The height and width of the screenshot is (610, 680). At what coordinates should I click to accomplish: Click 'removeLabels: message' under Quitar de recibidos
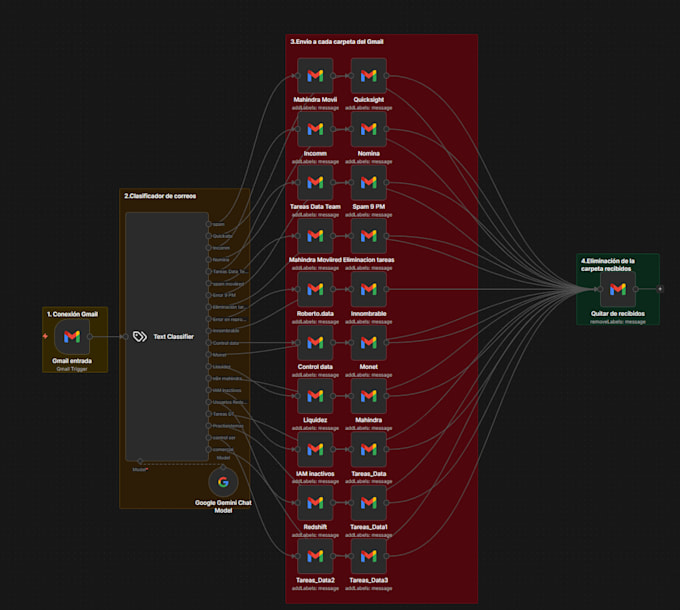(x=618, y=322)
